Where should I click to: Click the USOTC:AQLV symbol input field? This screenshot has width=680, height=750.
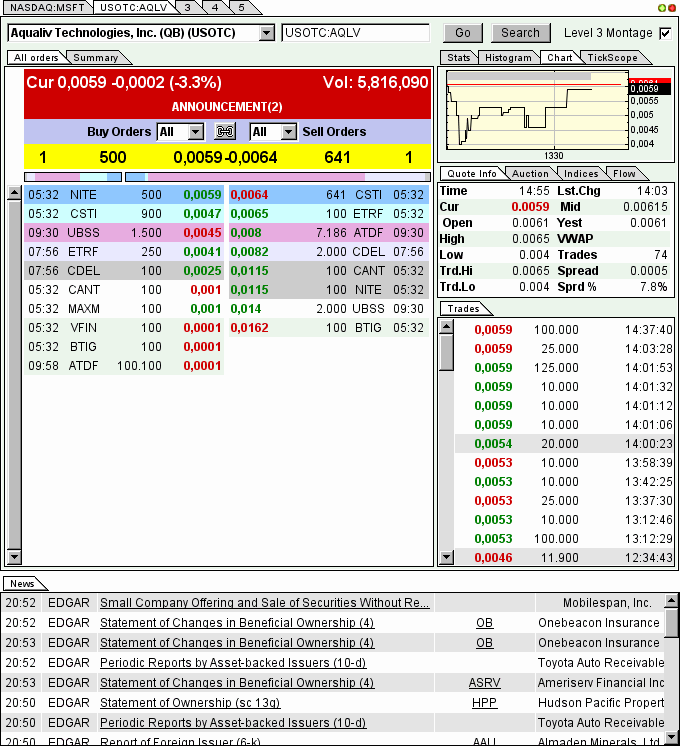355,33
